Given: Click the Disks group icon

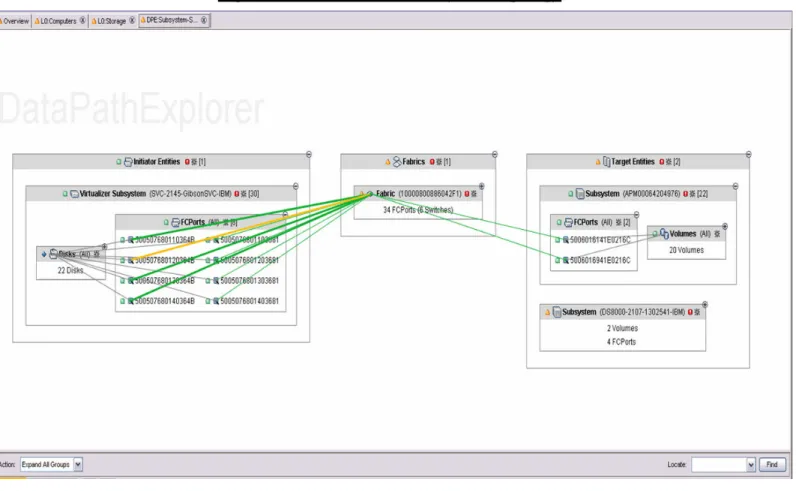Looking at the screenshot, I should click(53, 254).
